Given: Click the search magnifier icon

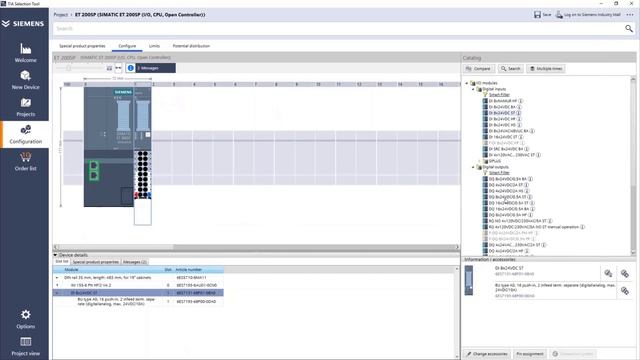Looking at the screenshot, I should (x=629, y=29).
